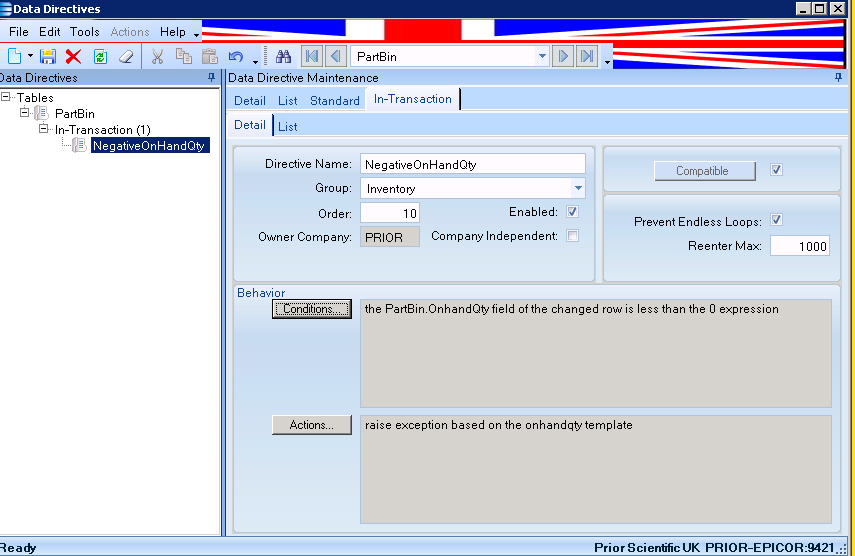Collapse the Tables tree node

pos(5,97)
